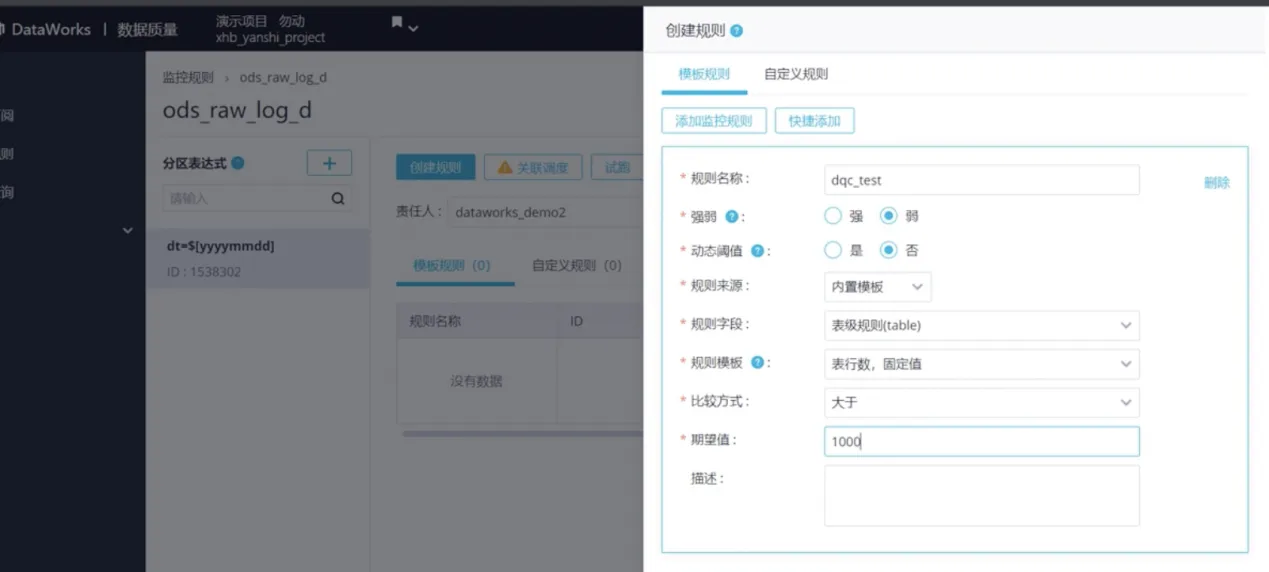Select the 弱 radio option
The width and height of the screenshot is (1269, 572).
889,215
